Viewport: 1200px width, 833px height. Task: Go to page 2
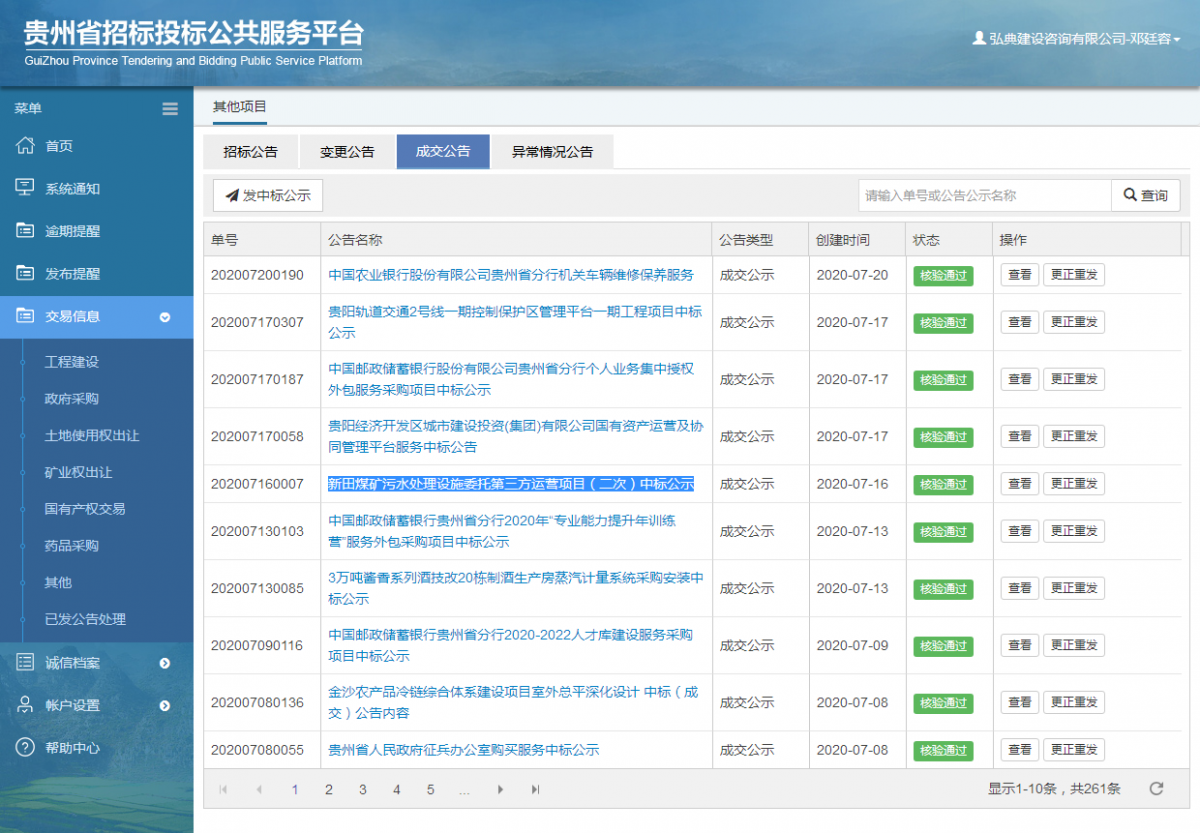328,789
